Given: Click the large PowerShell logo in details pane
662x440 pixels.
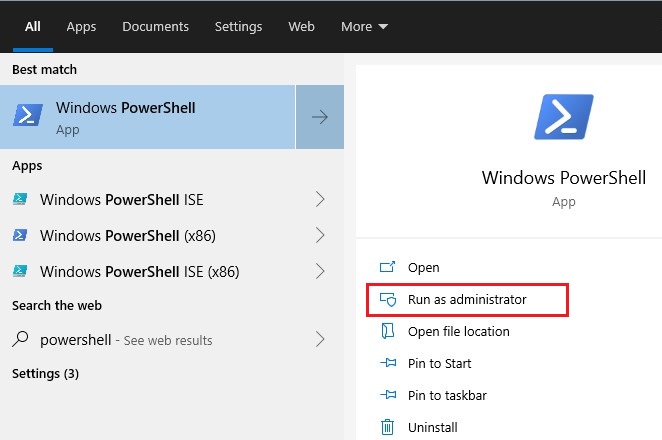Looking at the screenshot, I should coord(564,117).
